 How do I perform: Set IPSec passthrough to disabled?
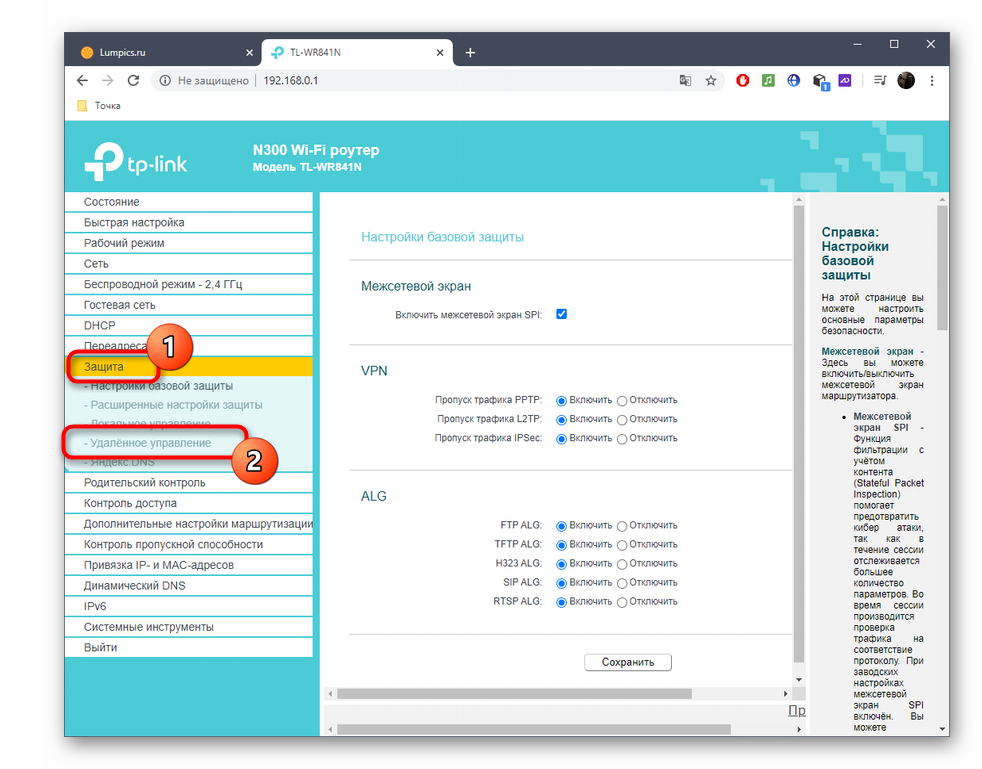pyautogui.click(x=622, y=438)
